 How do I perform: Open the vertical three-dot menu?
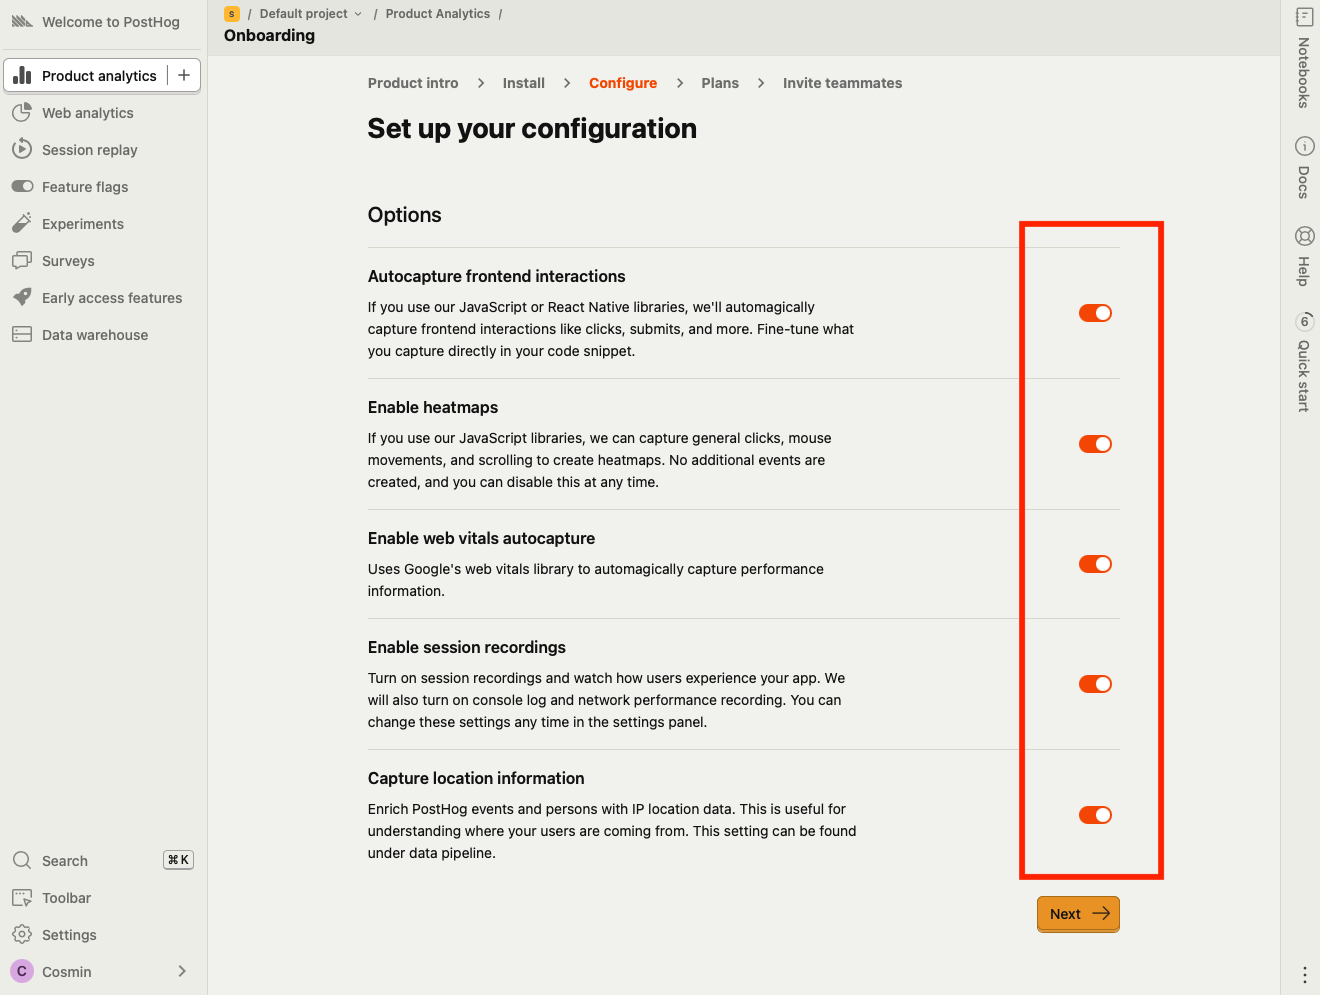1304,974
